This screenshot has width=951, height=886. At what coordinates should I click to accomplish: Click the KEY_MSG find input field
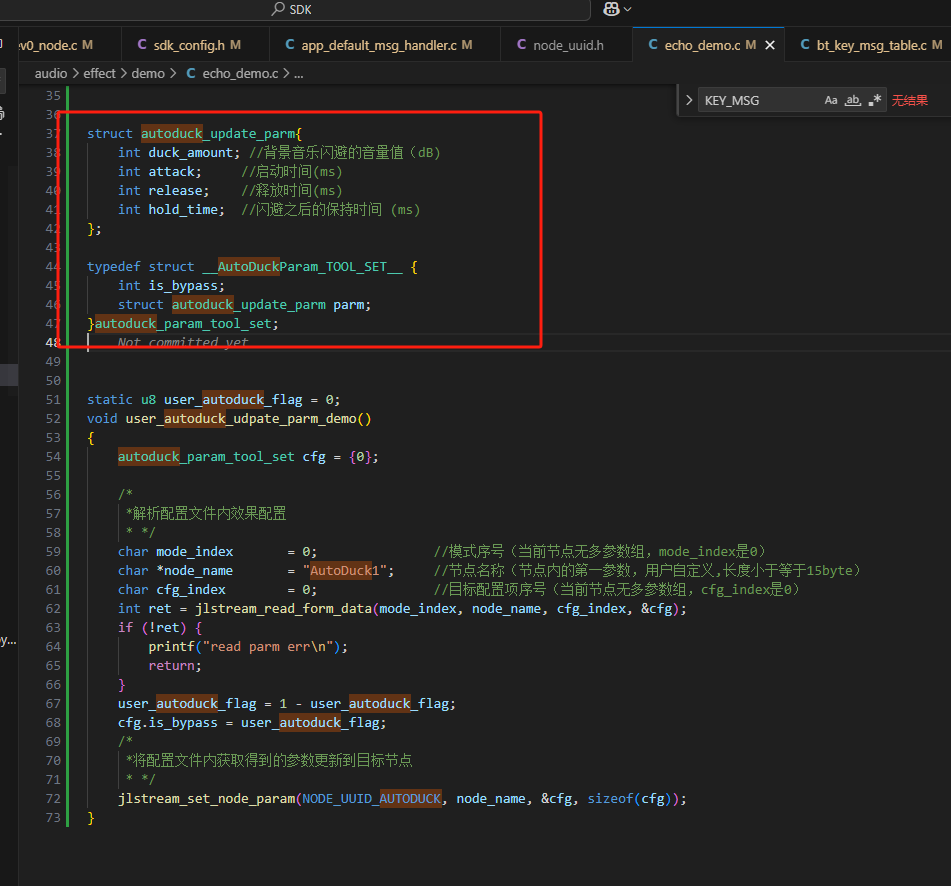click(761, 101)
